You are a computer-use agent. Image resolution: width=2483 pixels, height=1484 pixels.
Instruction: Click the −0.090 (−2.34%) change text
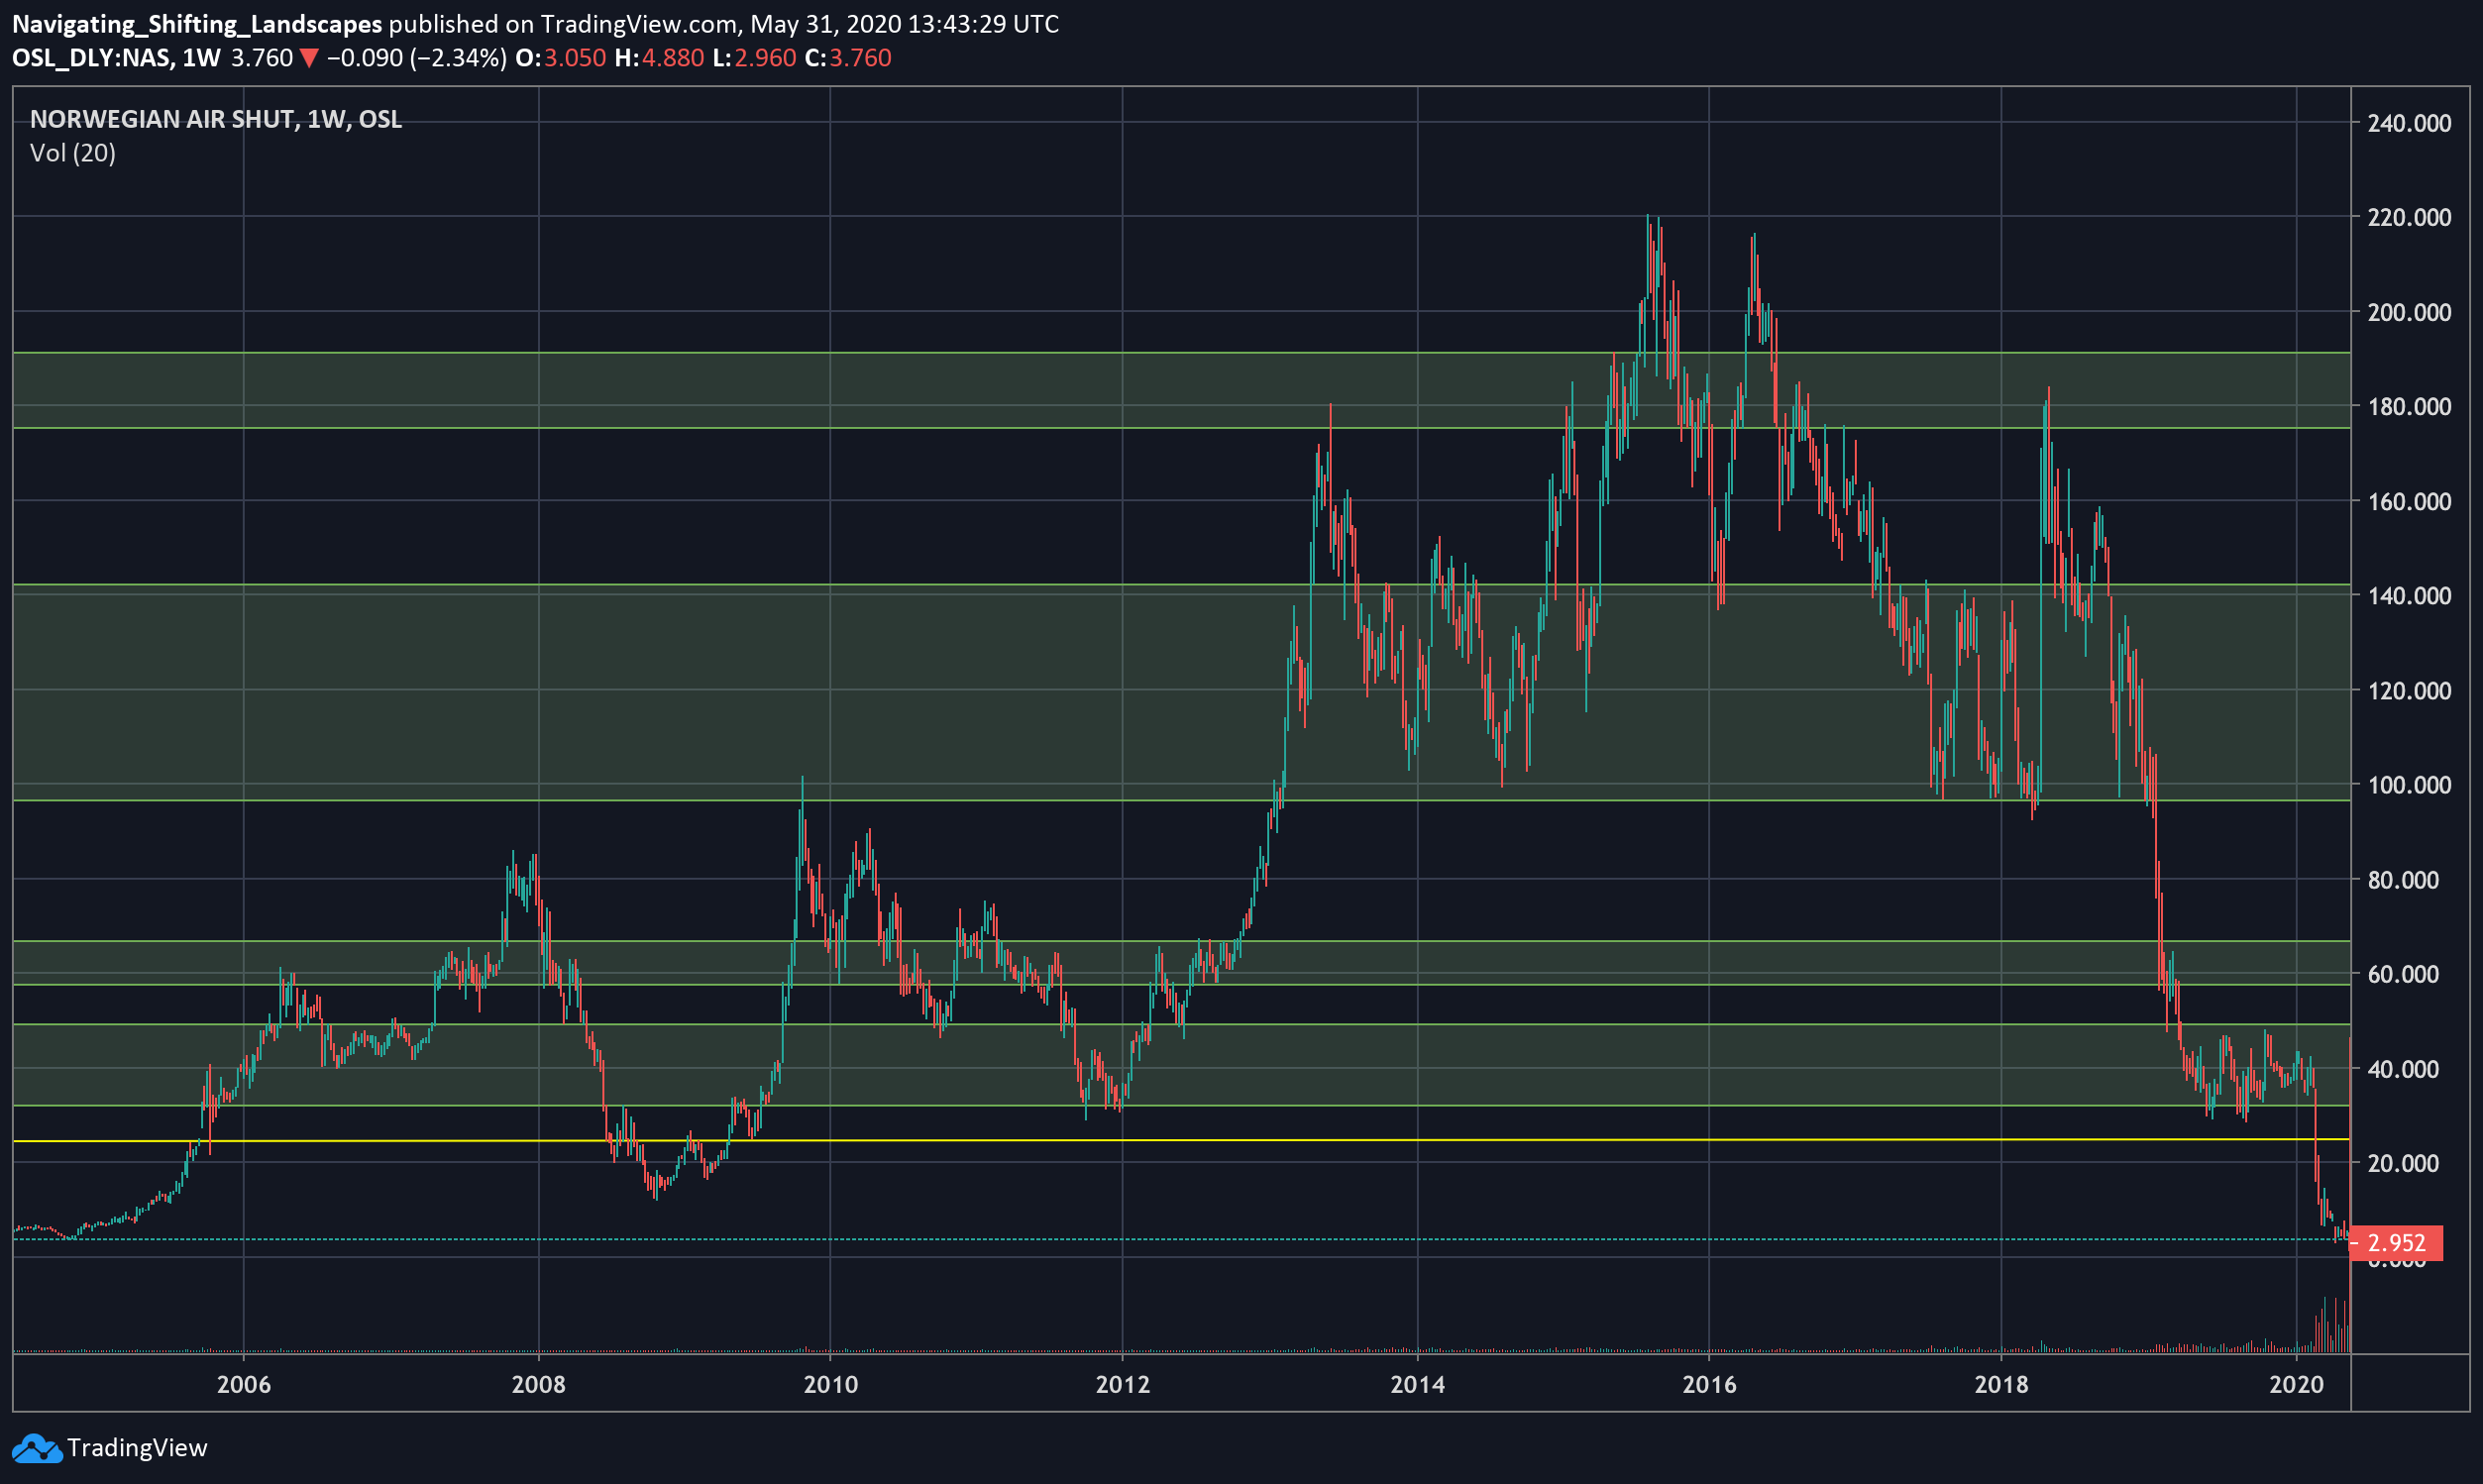(x=416, y=58)
